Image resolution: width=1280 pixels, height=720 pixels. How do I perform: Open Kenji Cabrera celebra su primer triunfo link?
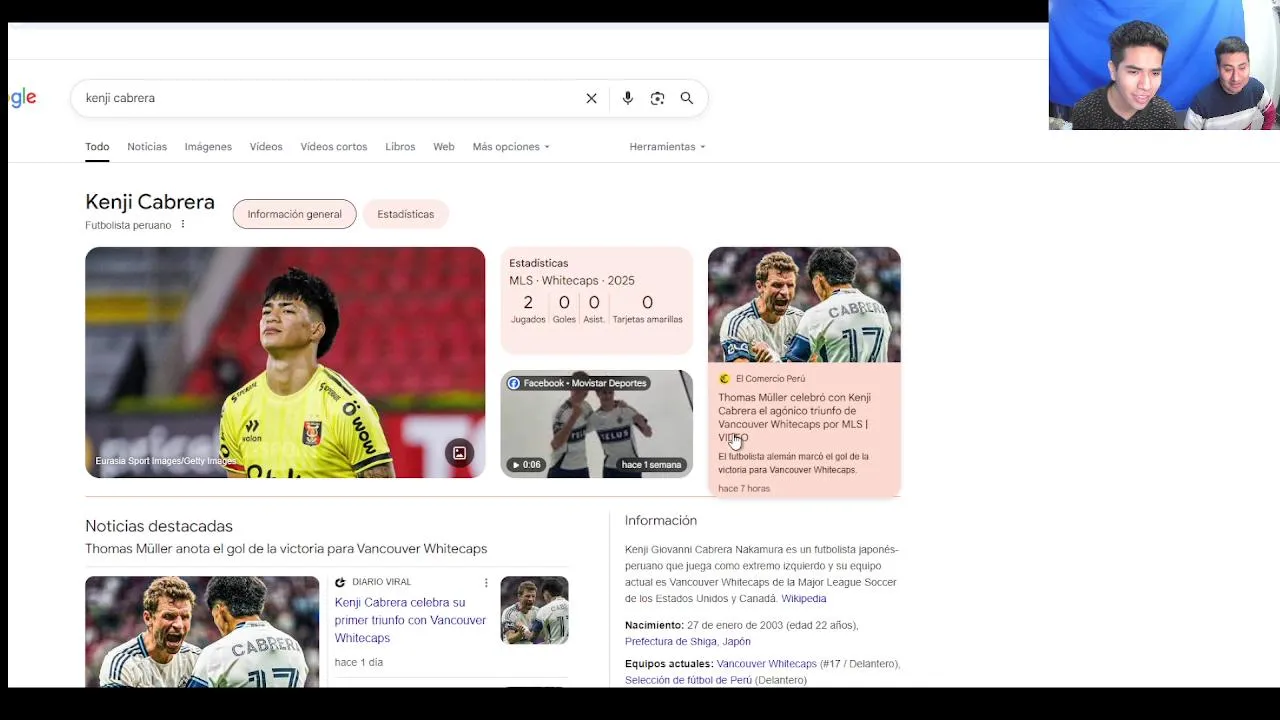pos(410,620)
